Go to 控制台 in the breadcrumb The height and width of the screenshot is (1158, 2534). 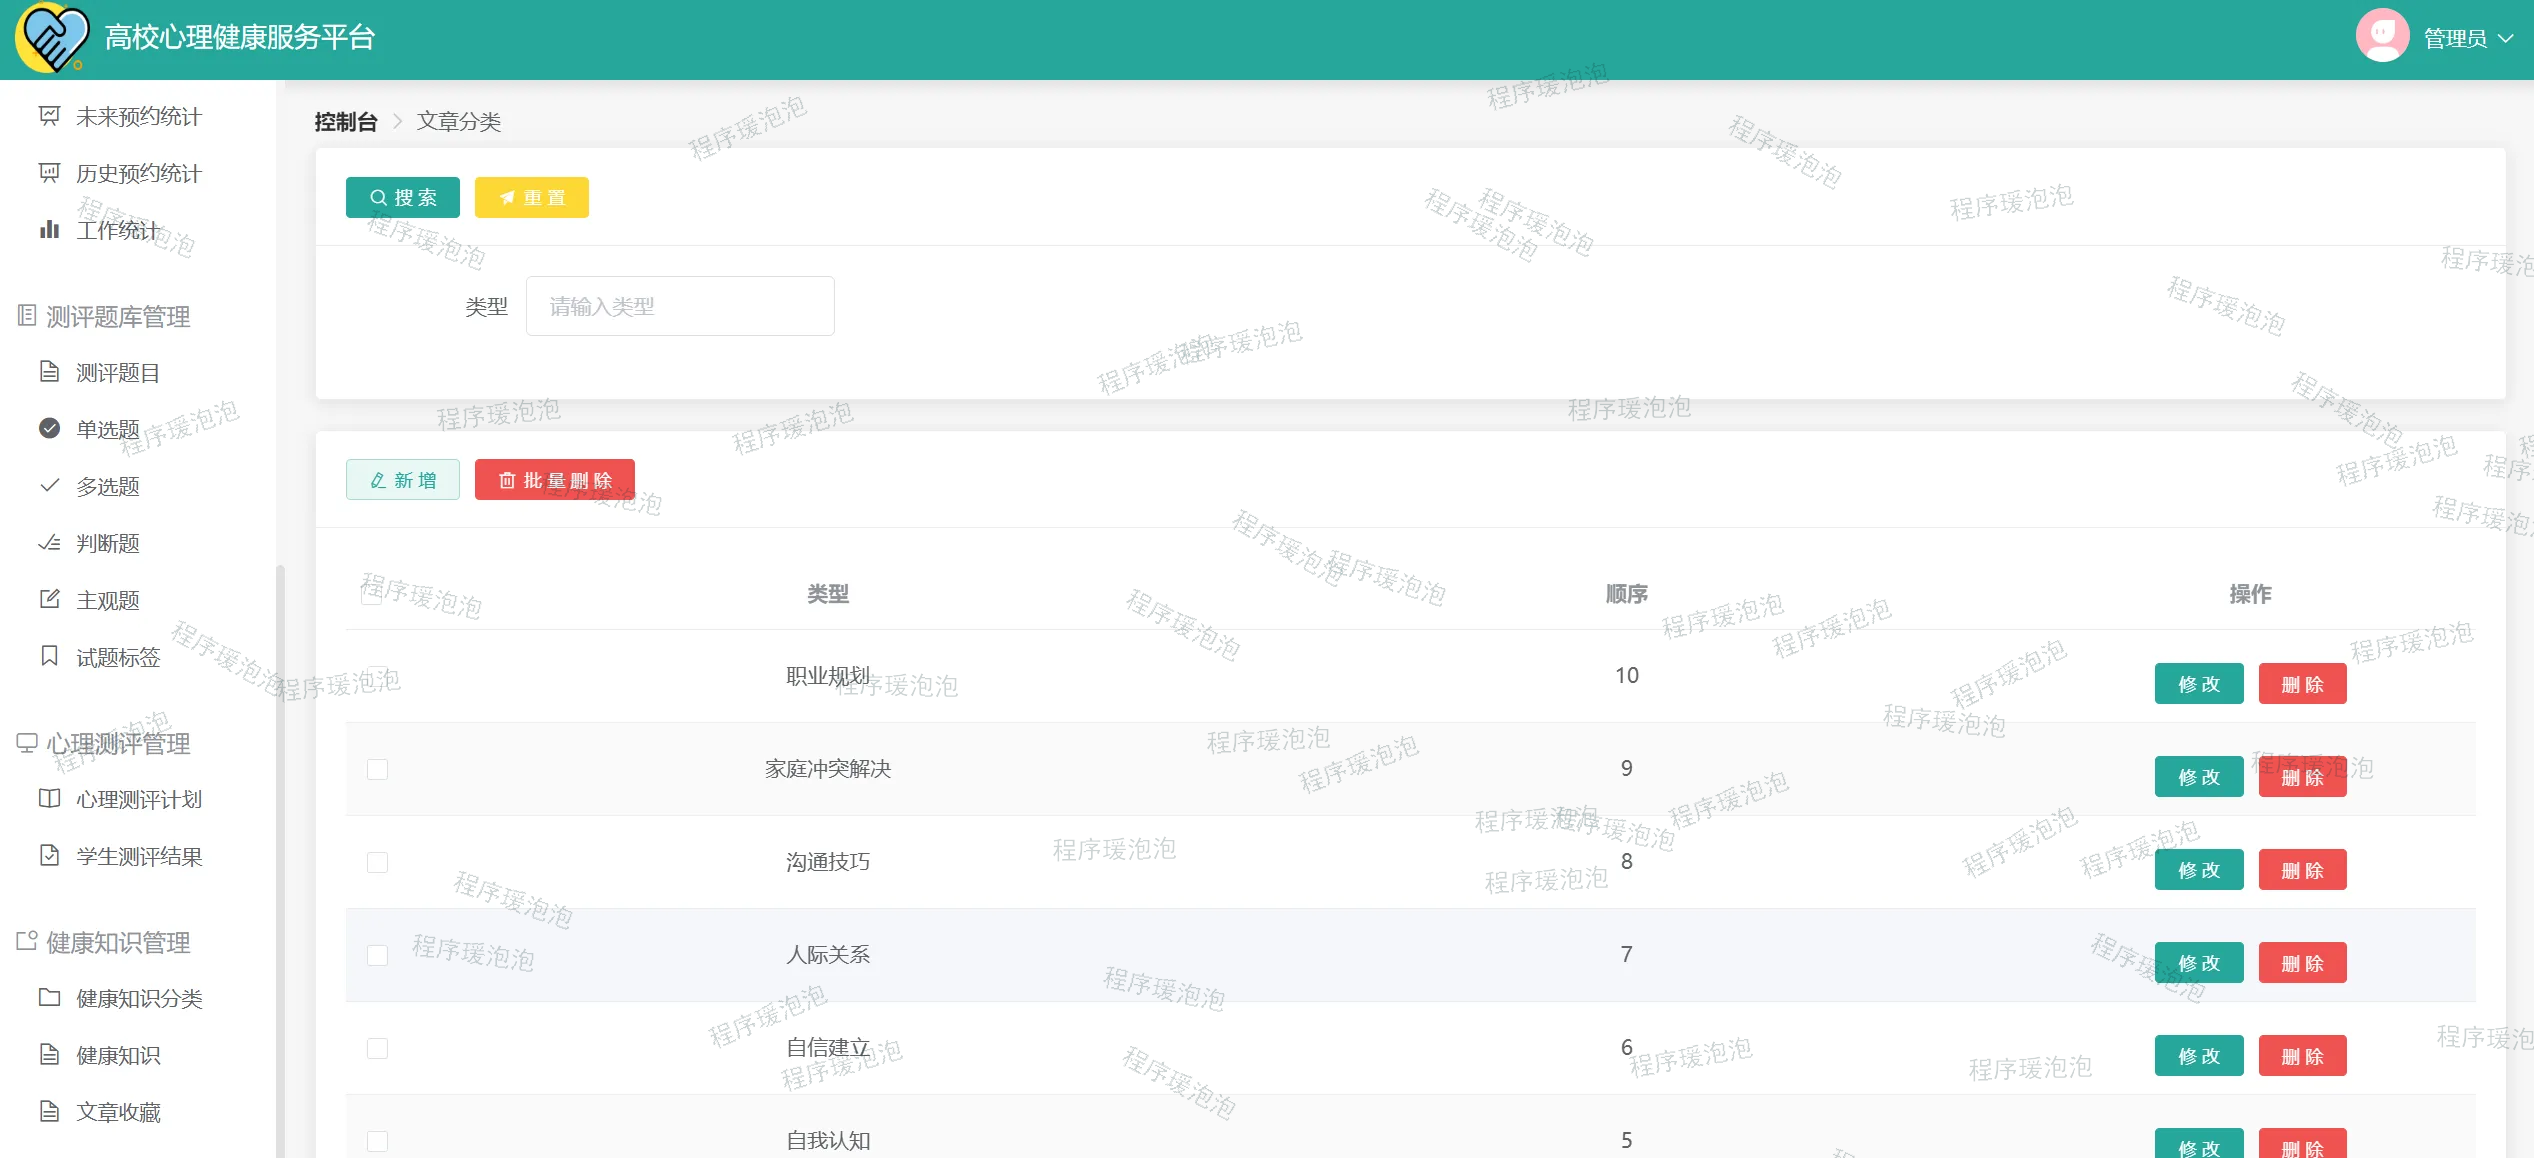point(346,122)
